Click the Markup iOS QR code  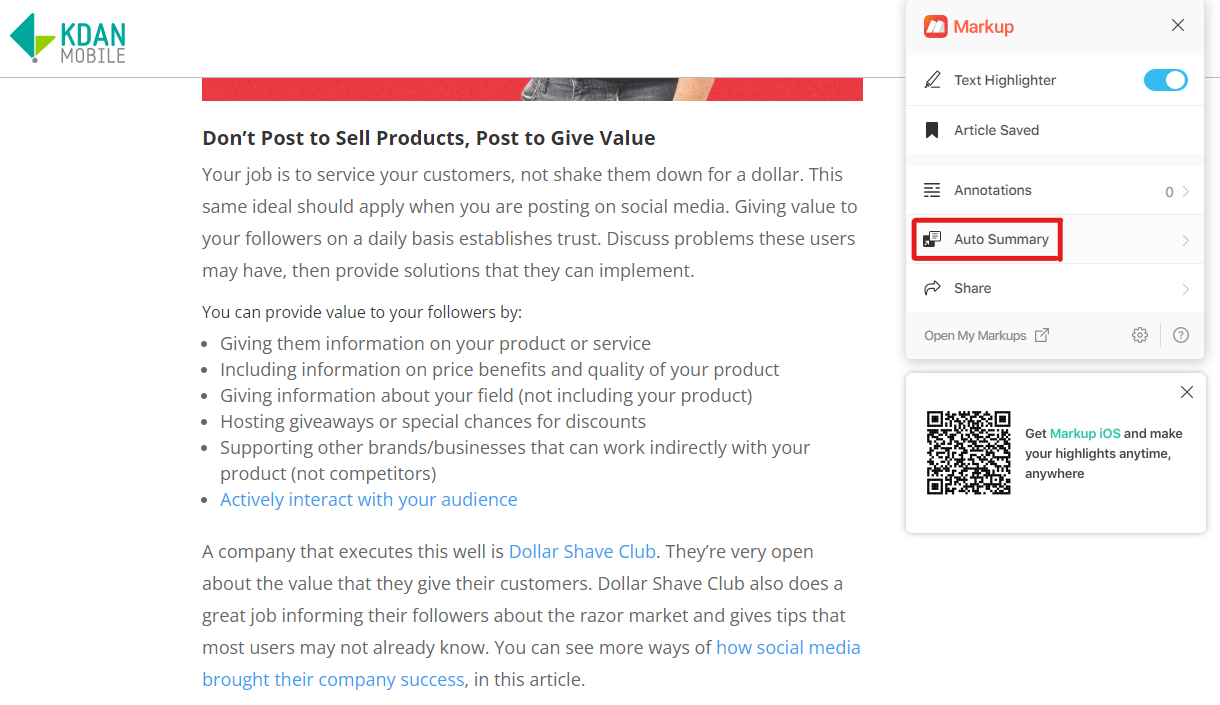tap(968, 452)
